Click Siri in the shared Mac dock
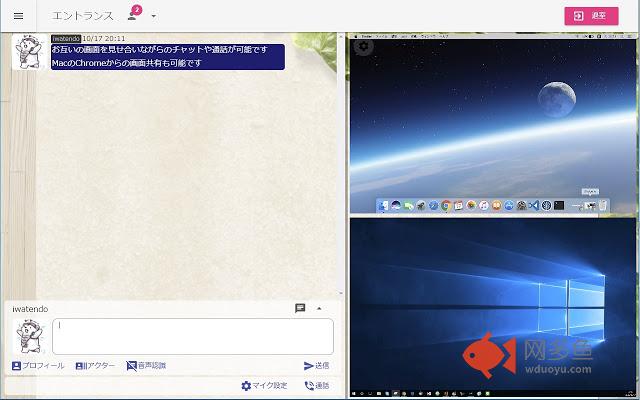Screen dimensions: 640x400 pyautogui.click(x=396, y=205)
